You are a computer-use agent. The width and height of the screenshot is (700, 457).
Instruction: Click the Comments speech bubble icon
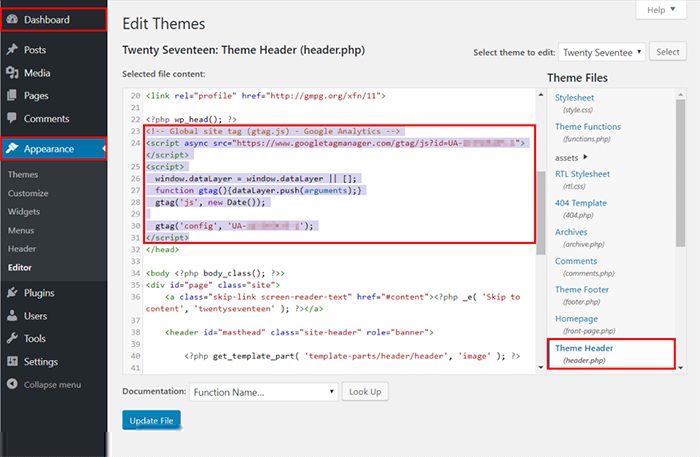[x=12, y=118]
